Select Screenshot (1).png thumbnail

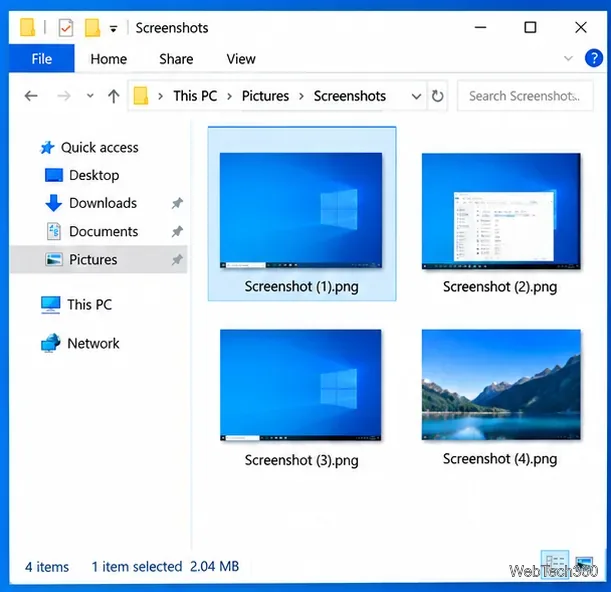[301, 210]
